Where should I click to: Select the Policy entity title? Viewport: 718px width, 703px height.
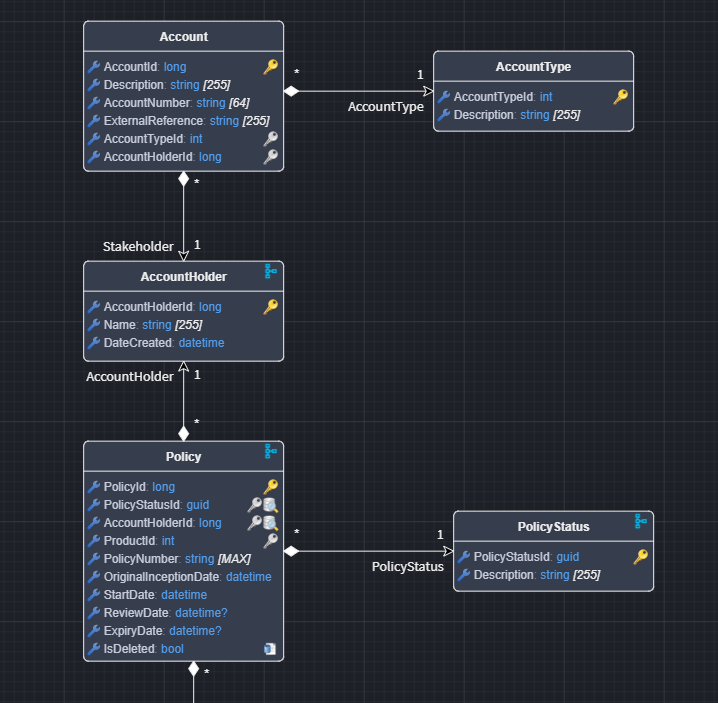click(x=184, y=457)
